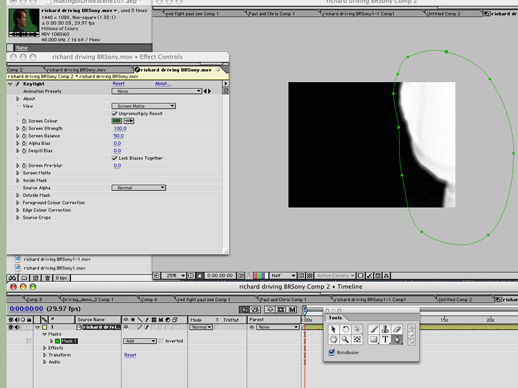Select the Clone Stamp tool
The image size is (518, 388).
pos(385,329)
